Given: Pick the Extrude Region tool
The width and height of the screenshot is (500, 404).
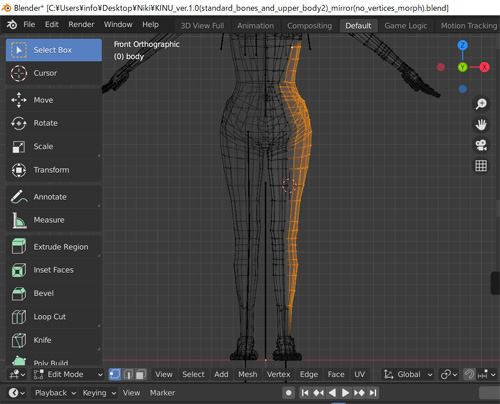Looking at the screenshot, I should (x=53, y=247).
